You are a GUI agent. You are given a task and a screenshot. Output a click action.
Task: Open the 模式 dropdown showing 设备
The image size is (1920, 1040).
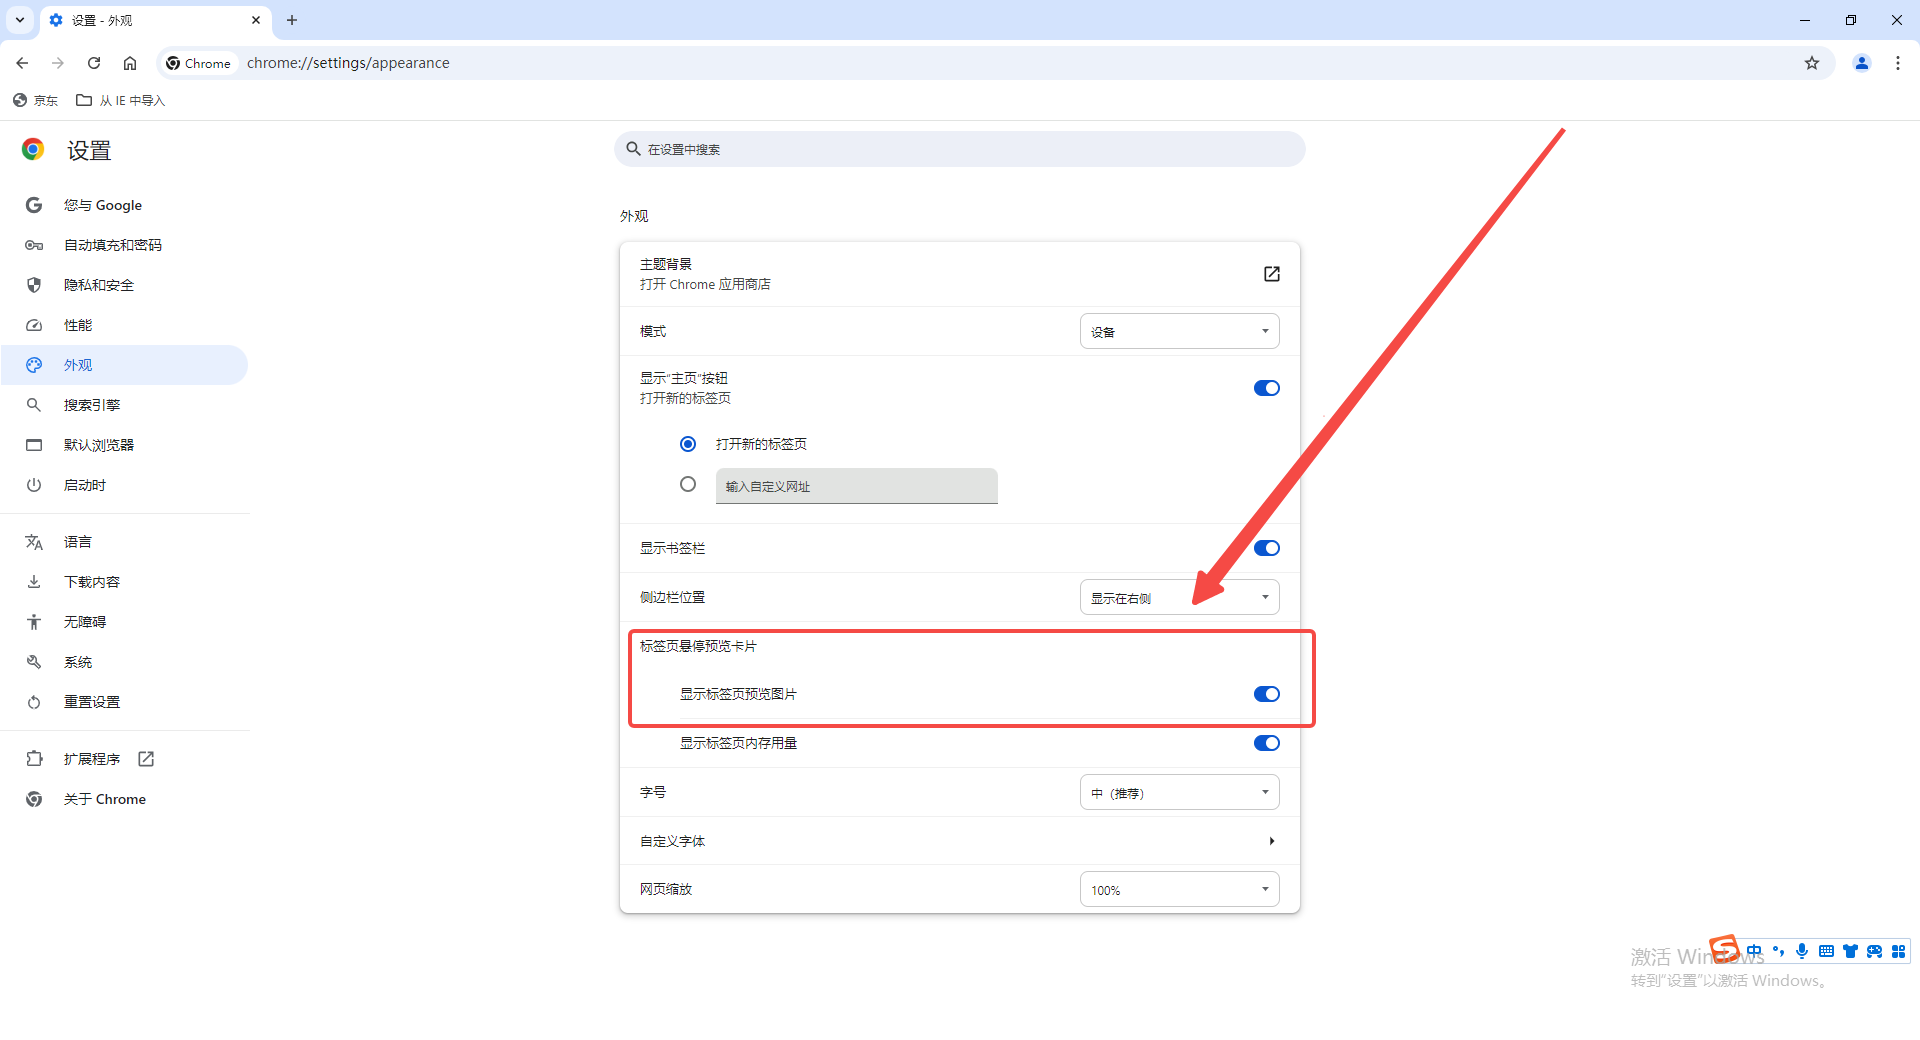[x=1180, y=331]
